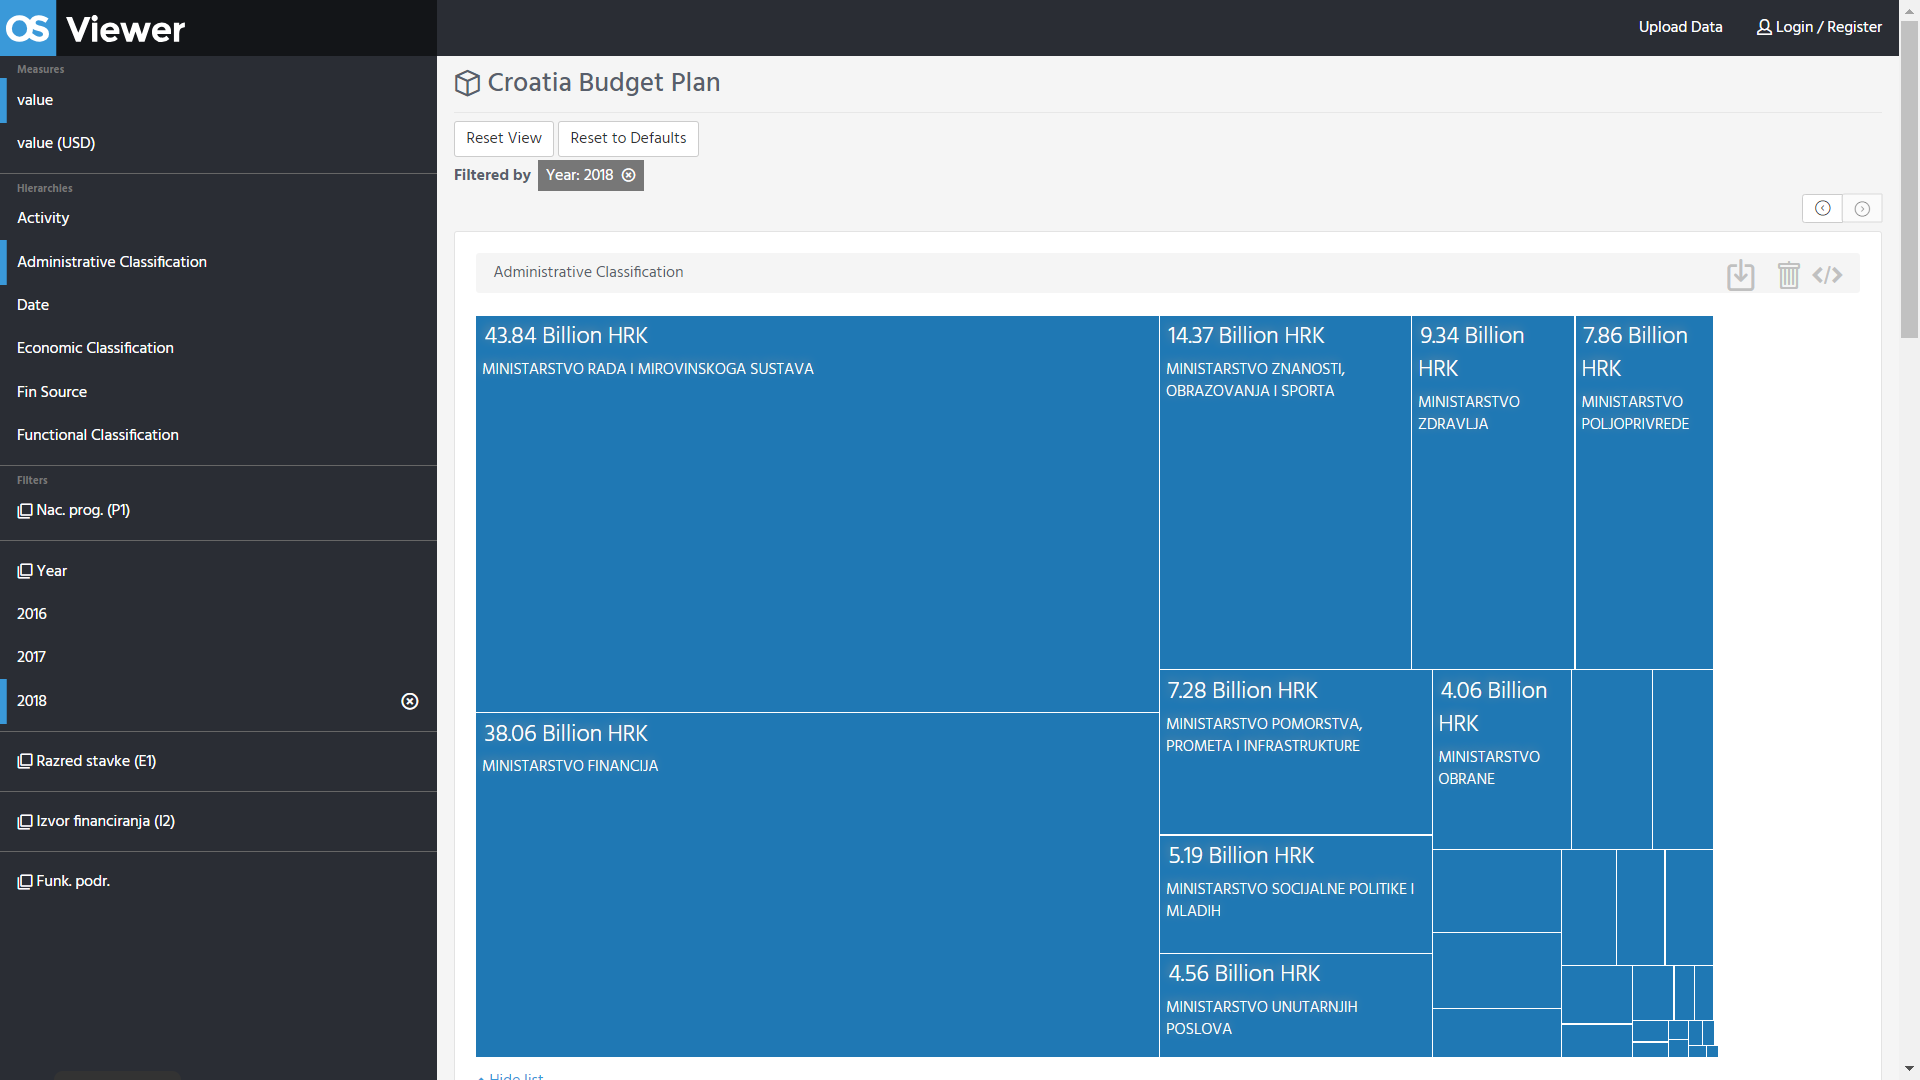The width and height of the screenshot is (1920, 1080).
Task: Click Reset to Defaults button
Action: coord(628,138)
